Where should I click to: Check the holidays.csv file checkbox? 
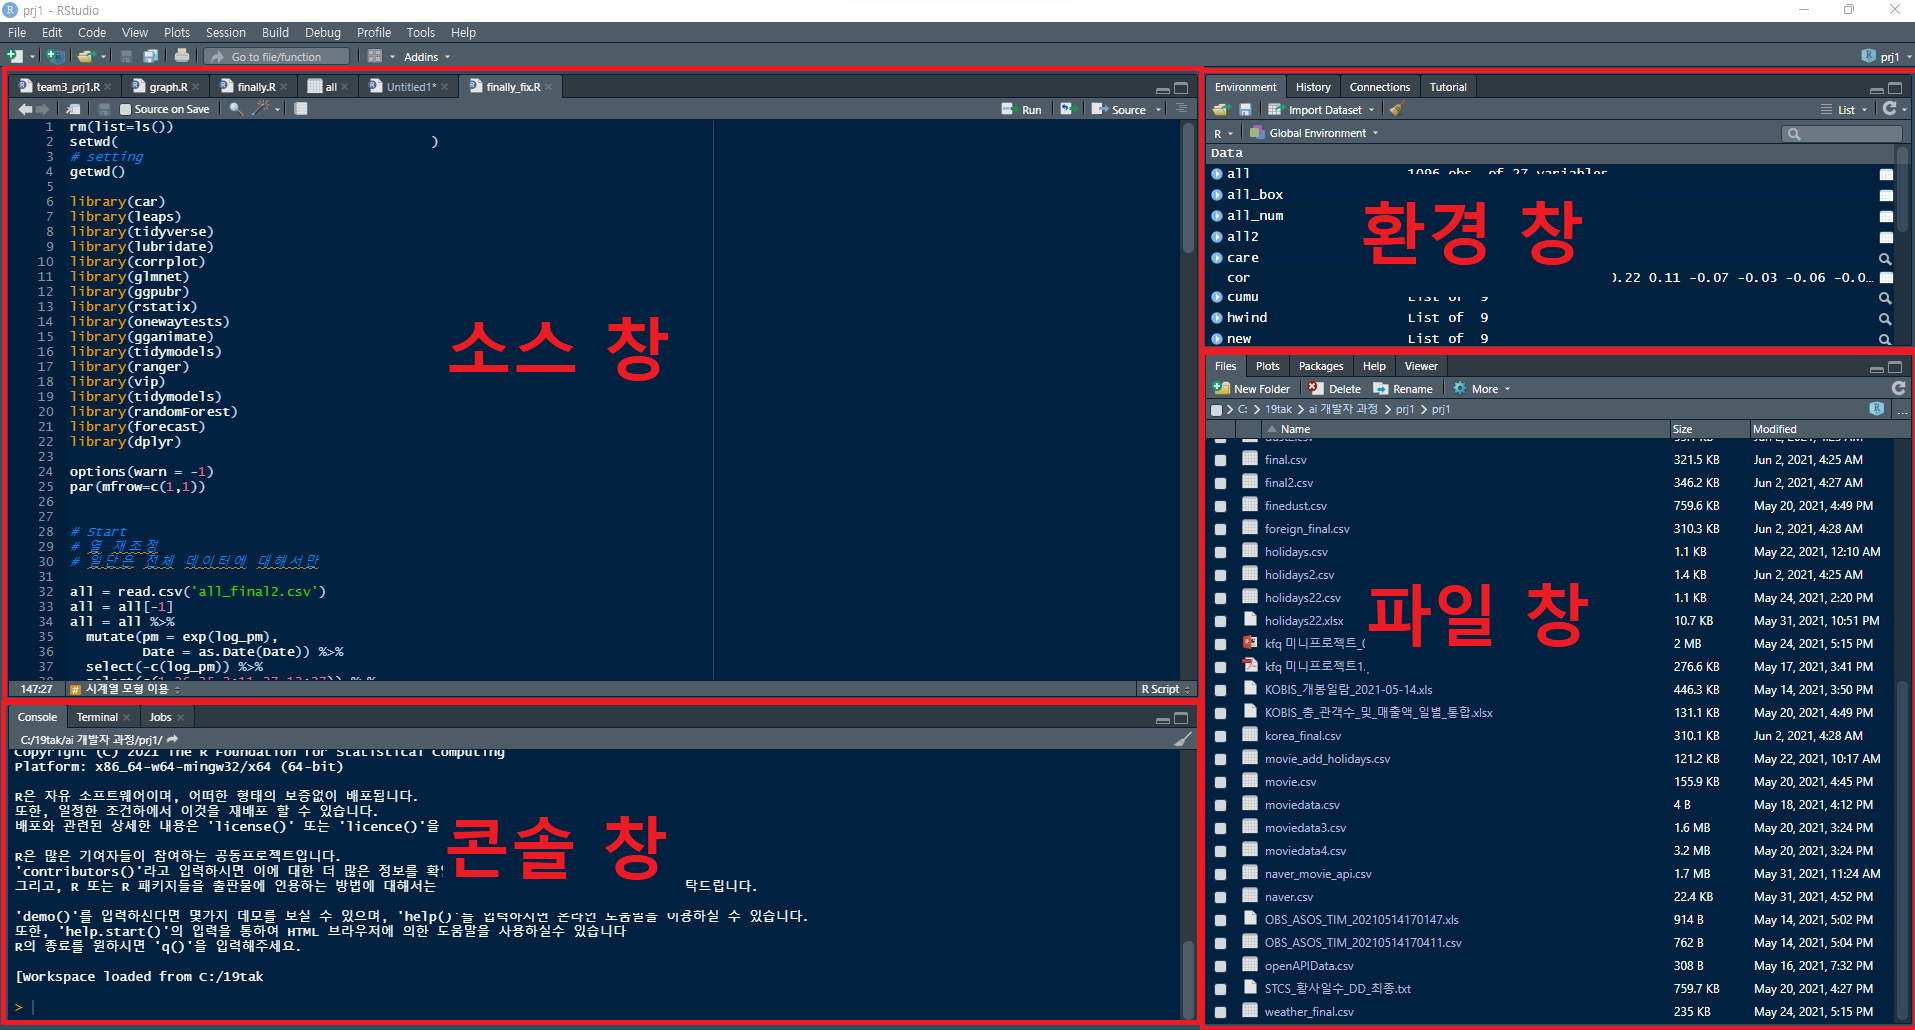point(1220,552)
